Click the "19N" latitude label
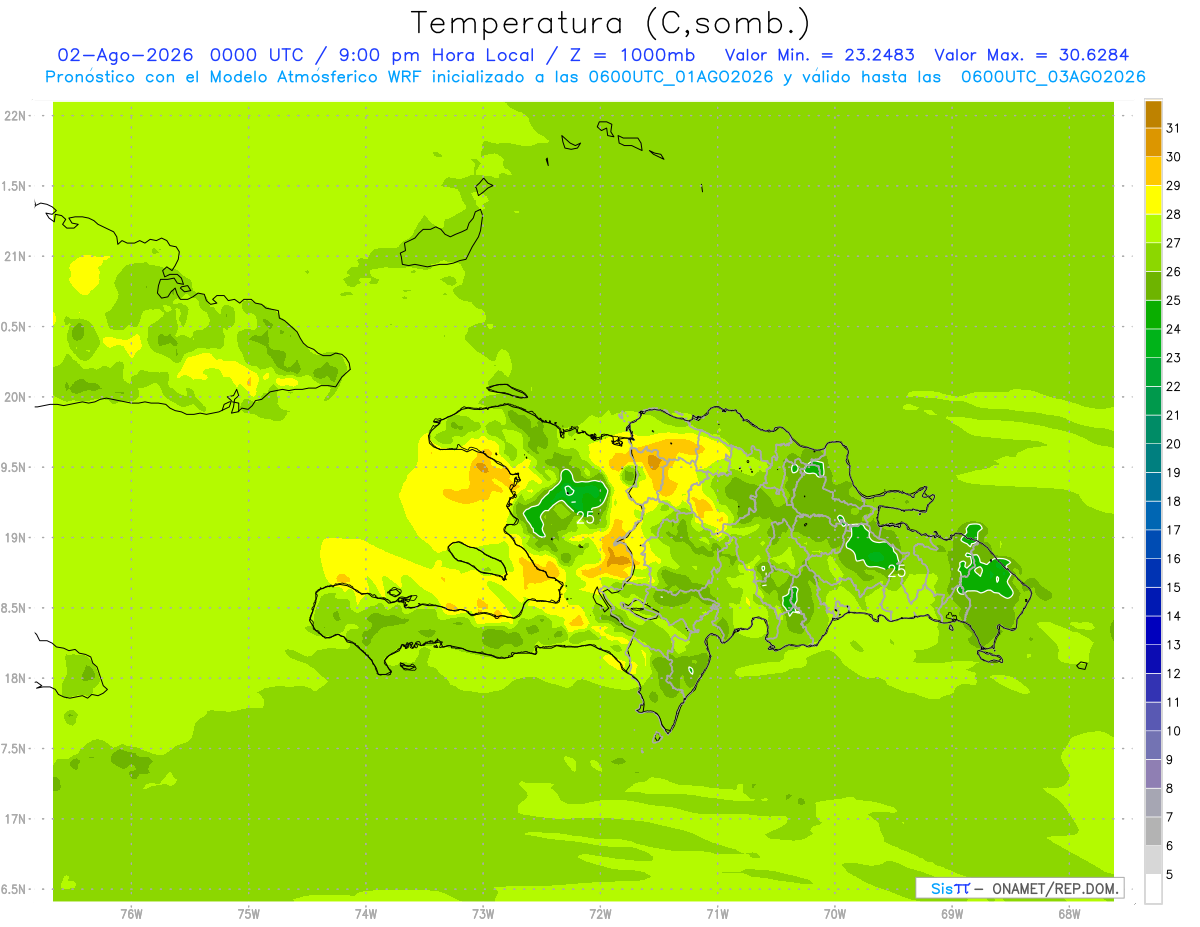 click(x=16, y=537)
